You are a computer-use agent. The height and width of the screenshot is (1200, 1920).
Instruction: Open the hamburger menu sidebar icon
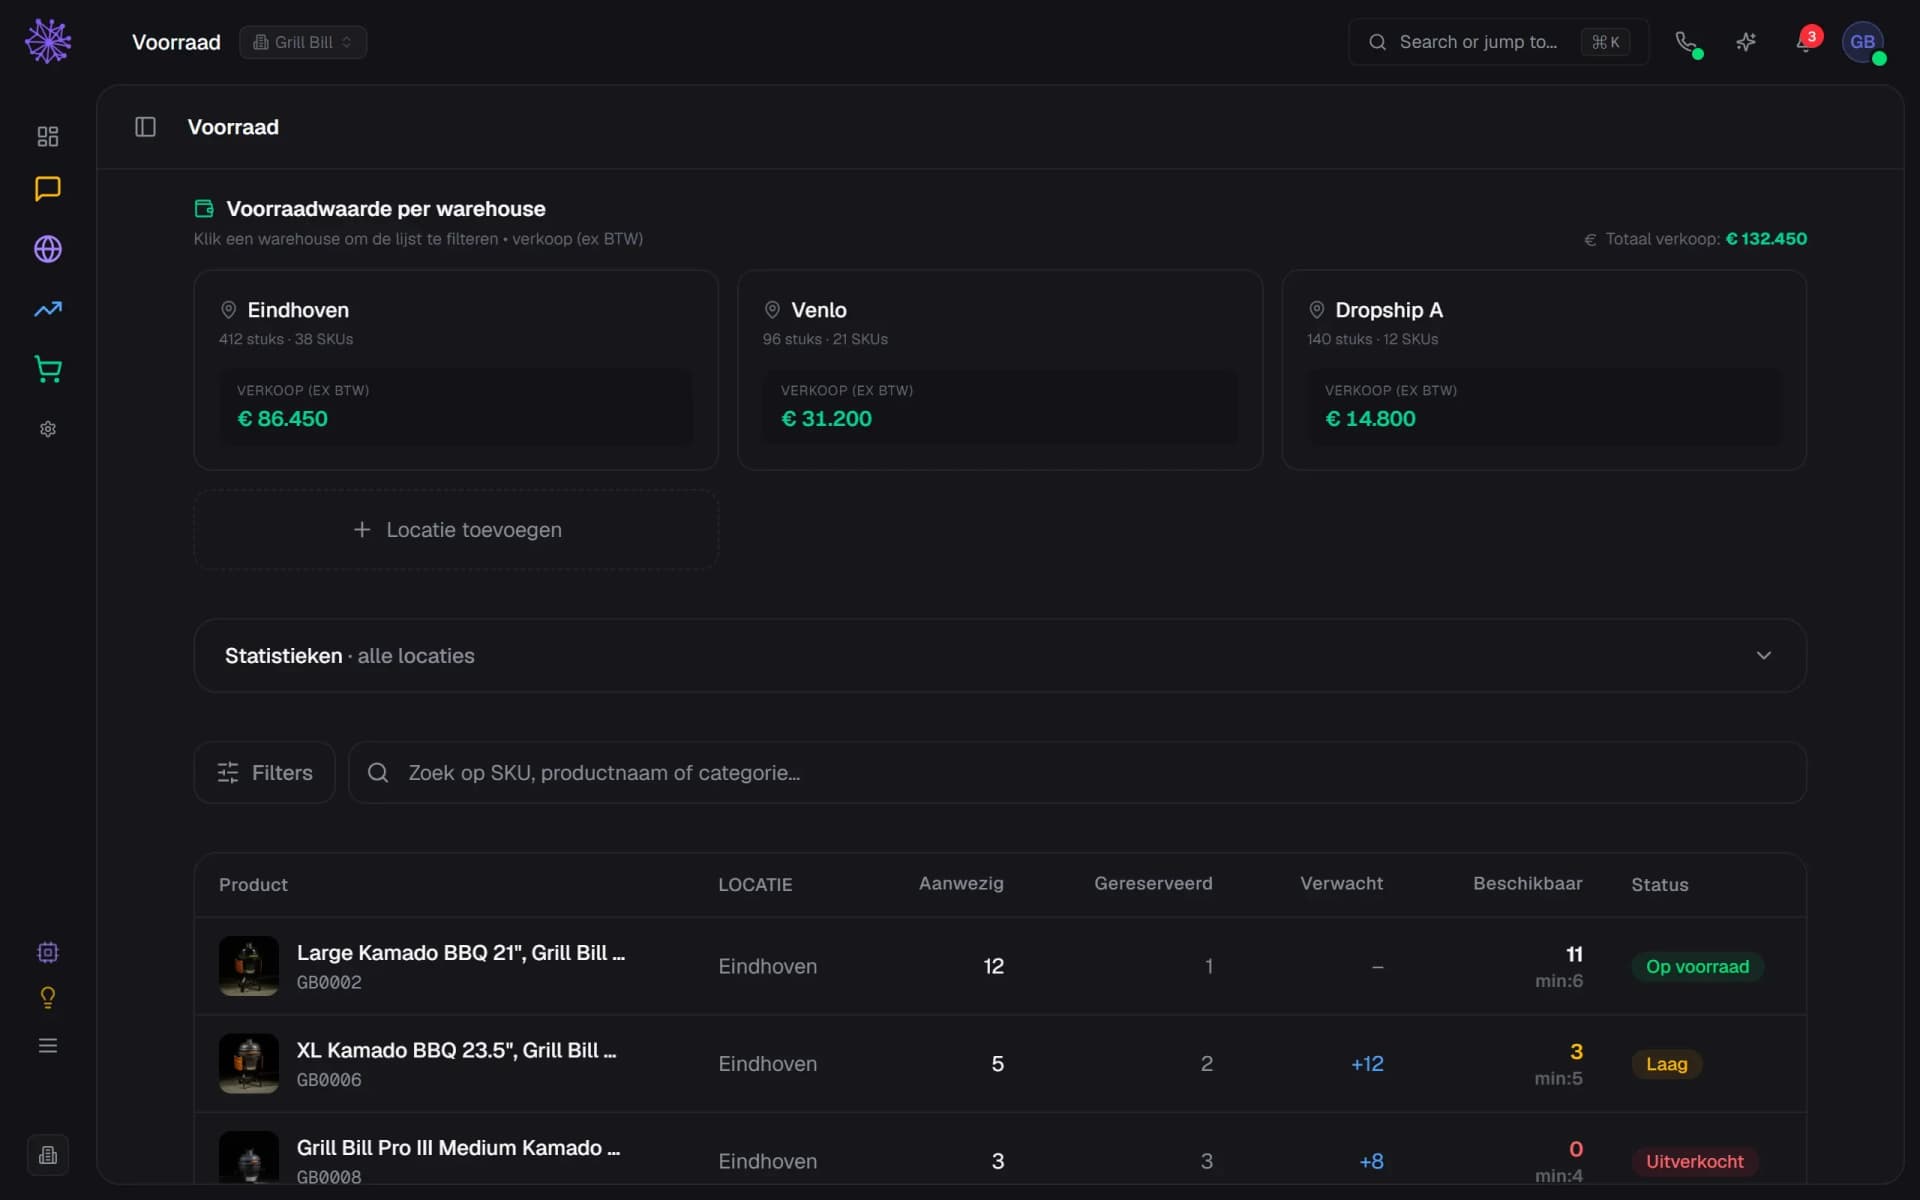coord(48,1046)
